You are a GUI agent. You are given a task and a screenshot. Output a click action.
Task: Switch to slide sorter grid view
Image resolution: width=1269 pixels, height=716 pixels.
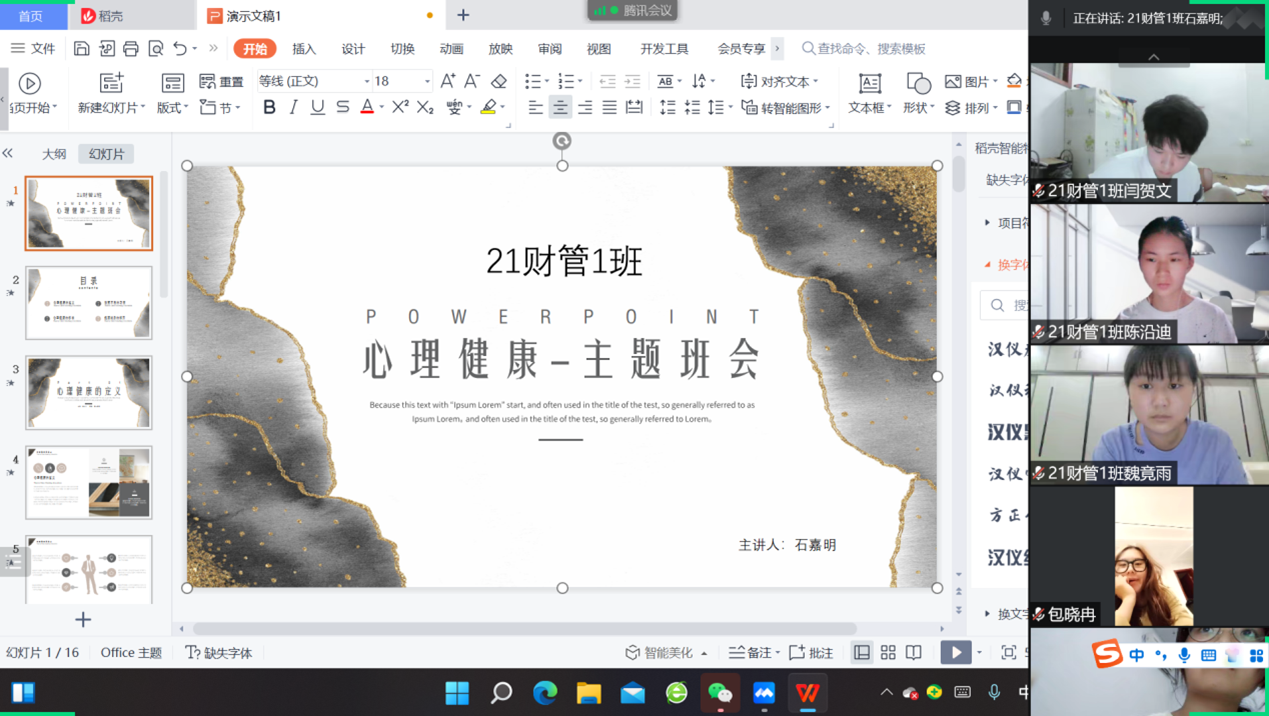(x=888, y=653)
